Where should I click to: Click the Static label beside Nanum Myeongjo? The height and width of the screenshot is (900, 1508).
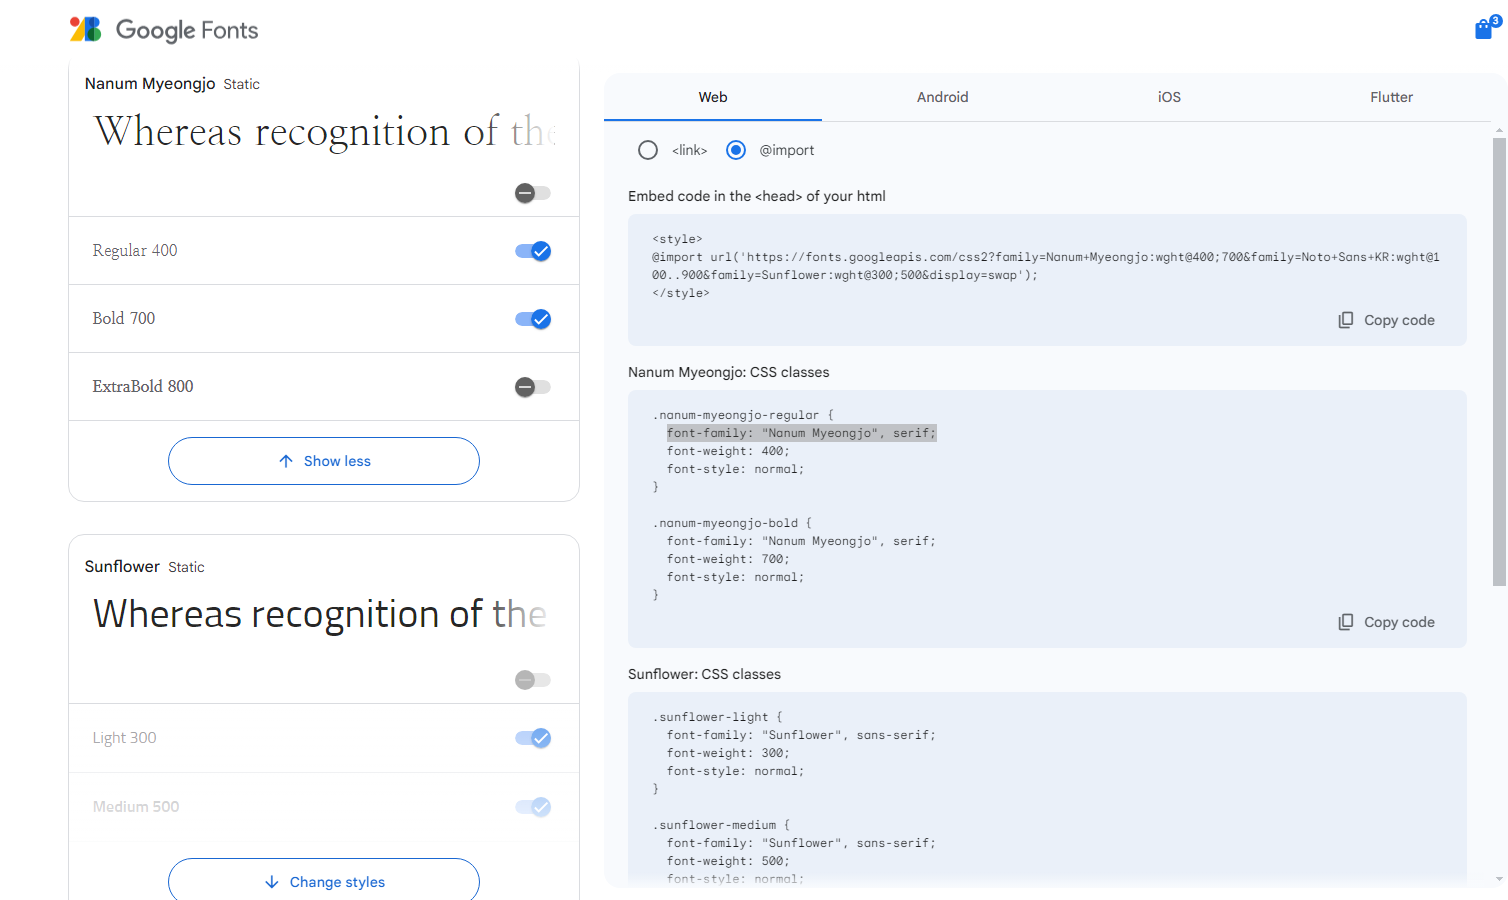241,84
